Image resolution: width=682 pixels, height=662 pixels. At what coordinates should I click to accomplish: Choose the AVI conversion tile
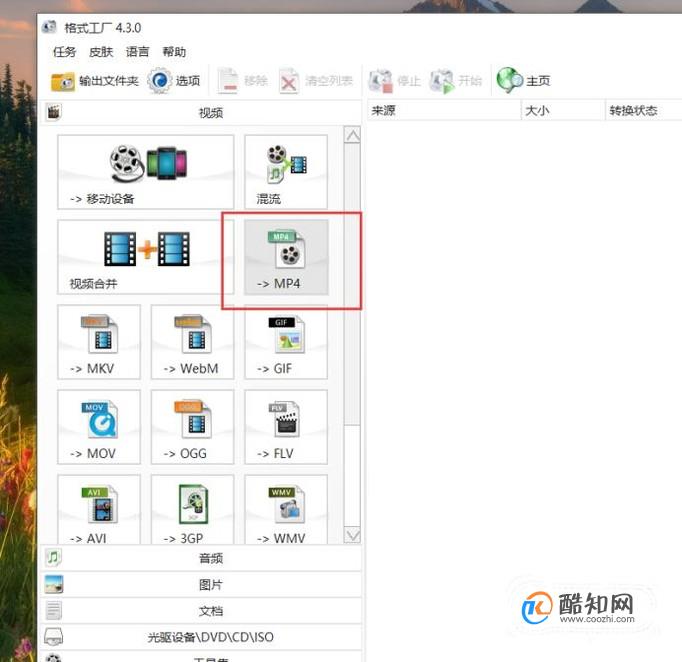(99, 509)
